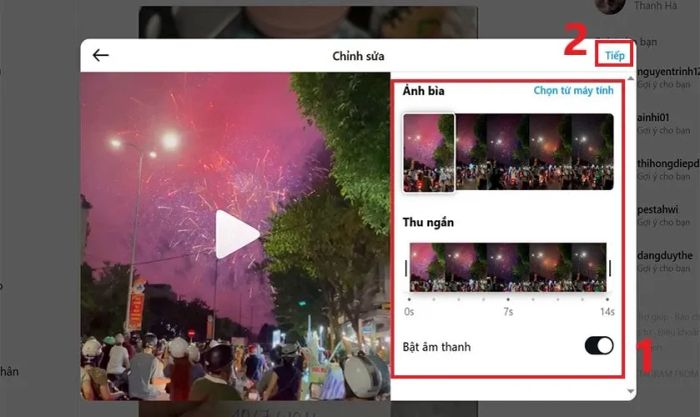Select the first highlighted cover thumbnail
700x417 pixels.
[x=429, y=152]
